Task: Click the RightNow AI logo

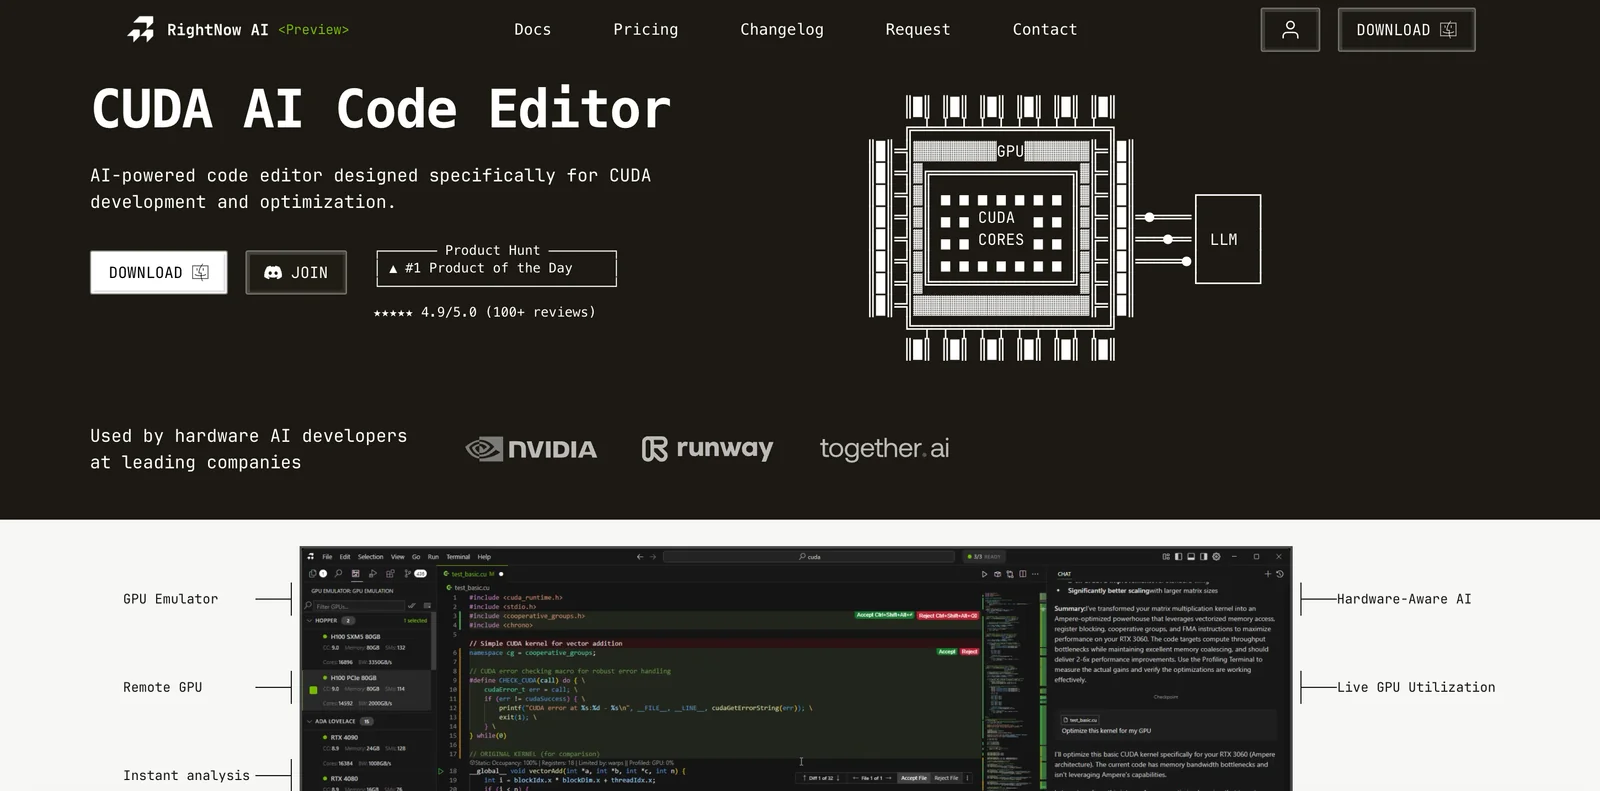Action: click(x=141, y=30)
